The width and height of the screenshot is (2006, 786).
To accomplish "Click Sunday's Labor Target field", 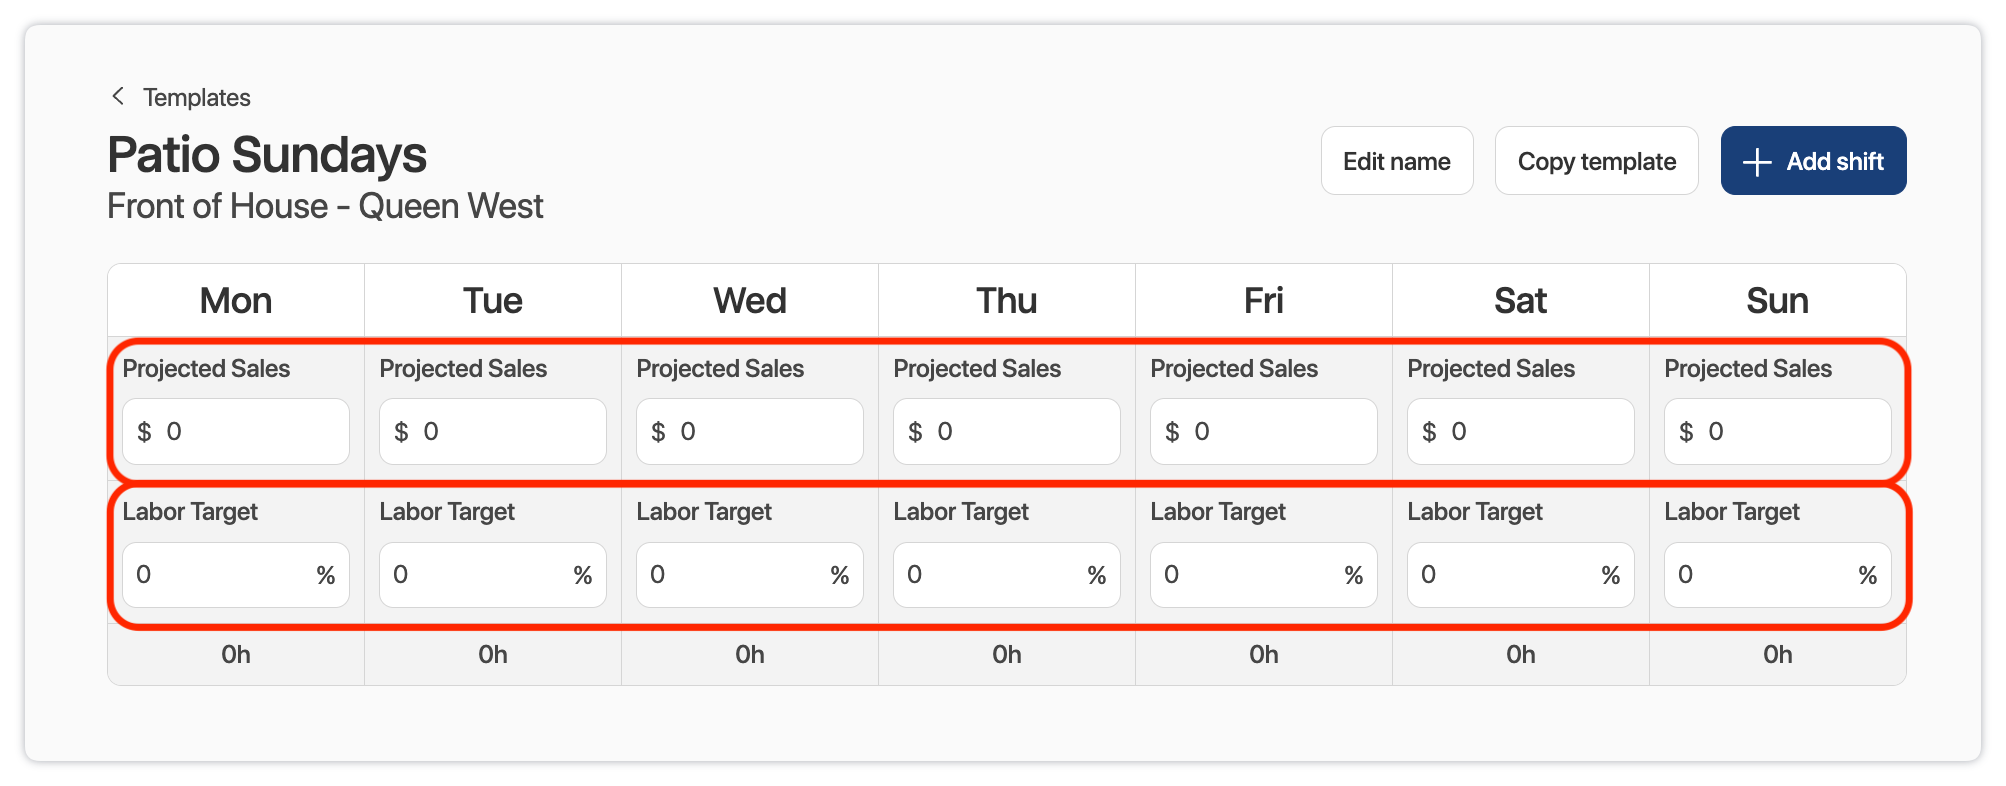I will click(1767, 575).
